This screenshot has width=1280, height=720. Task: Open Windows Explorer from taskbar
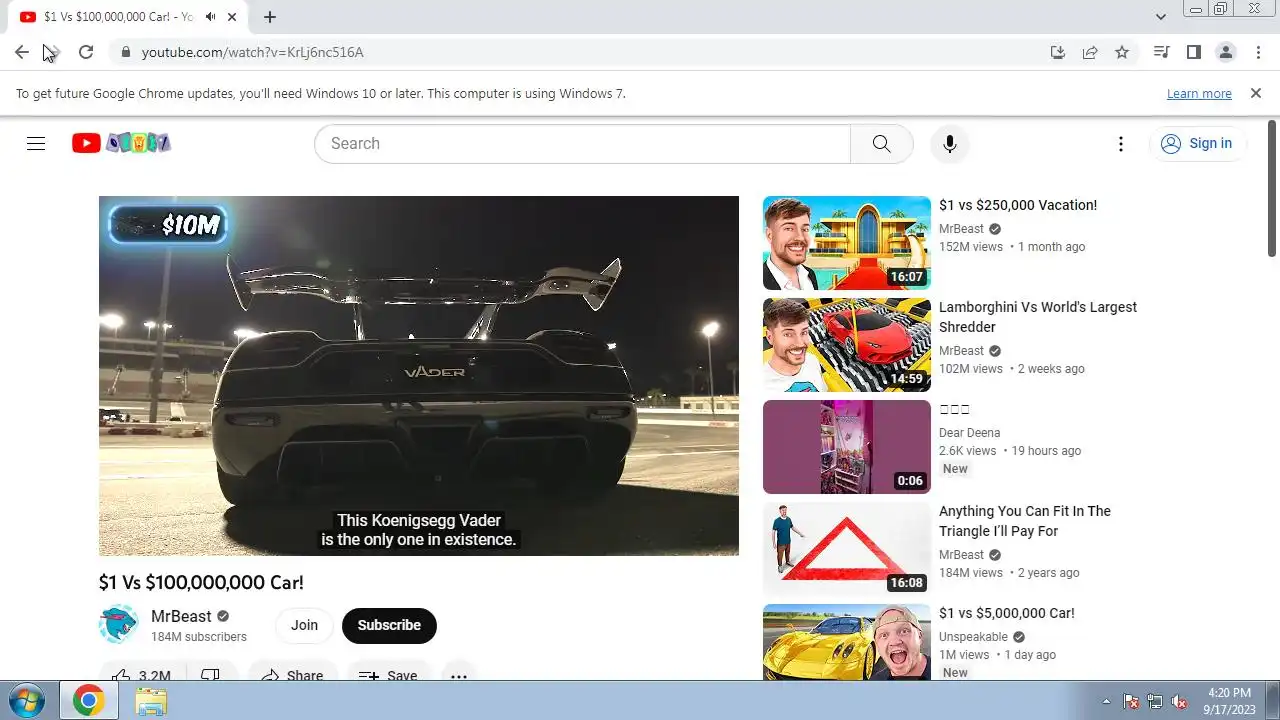tap(151, 701)
